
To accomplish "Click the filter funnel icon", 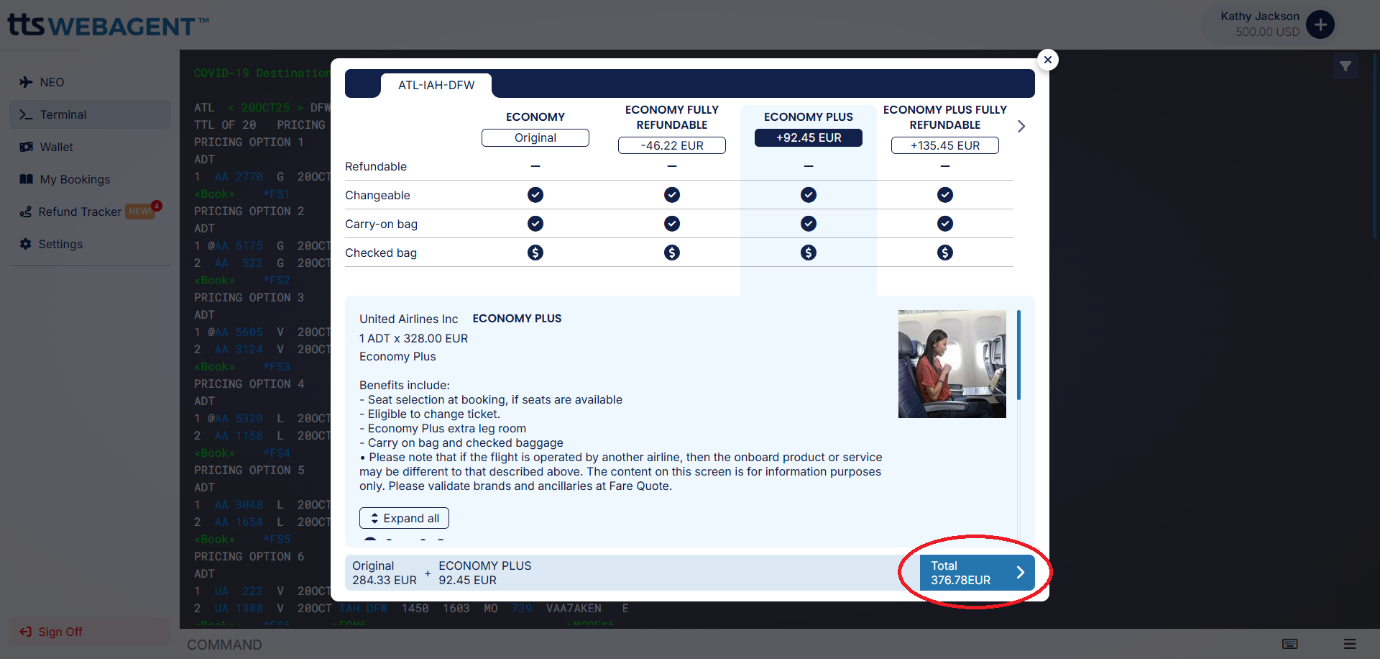I will click(1346, 67).
